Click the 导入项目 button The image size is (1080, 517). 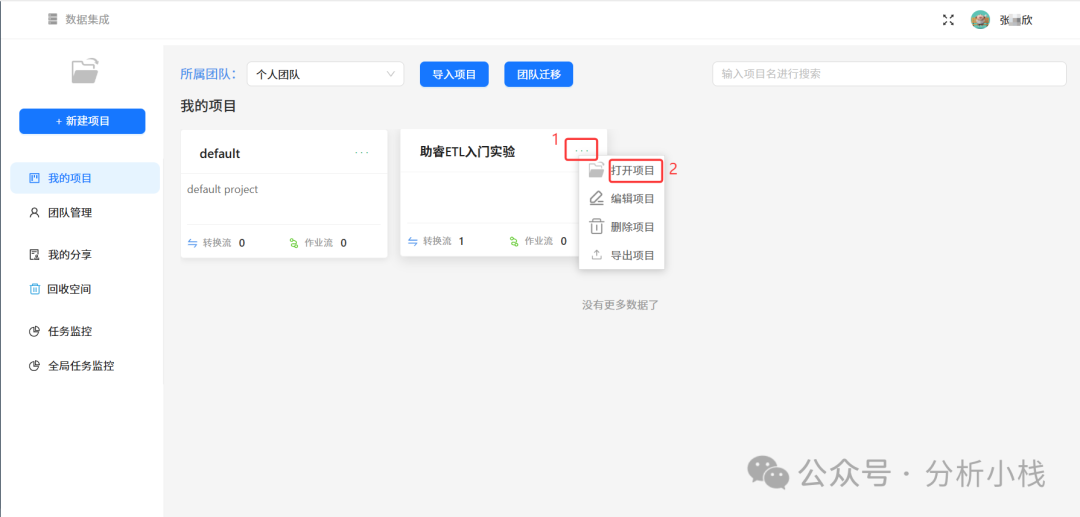click(x=454, y=74)
